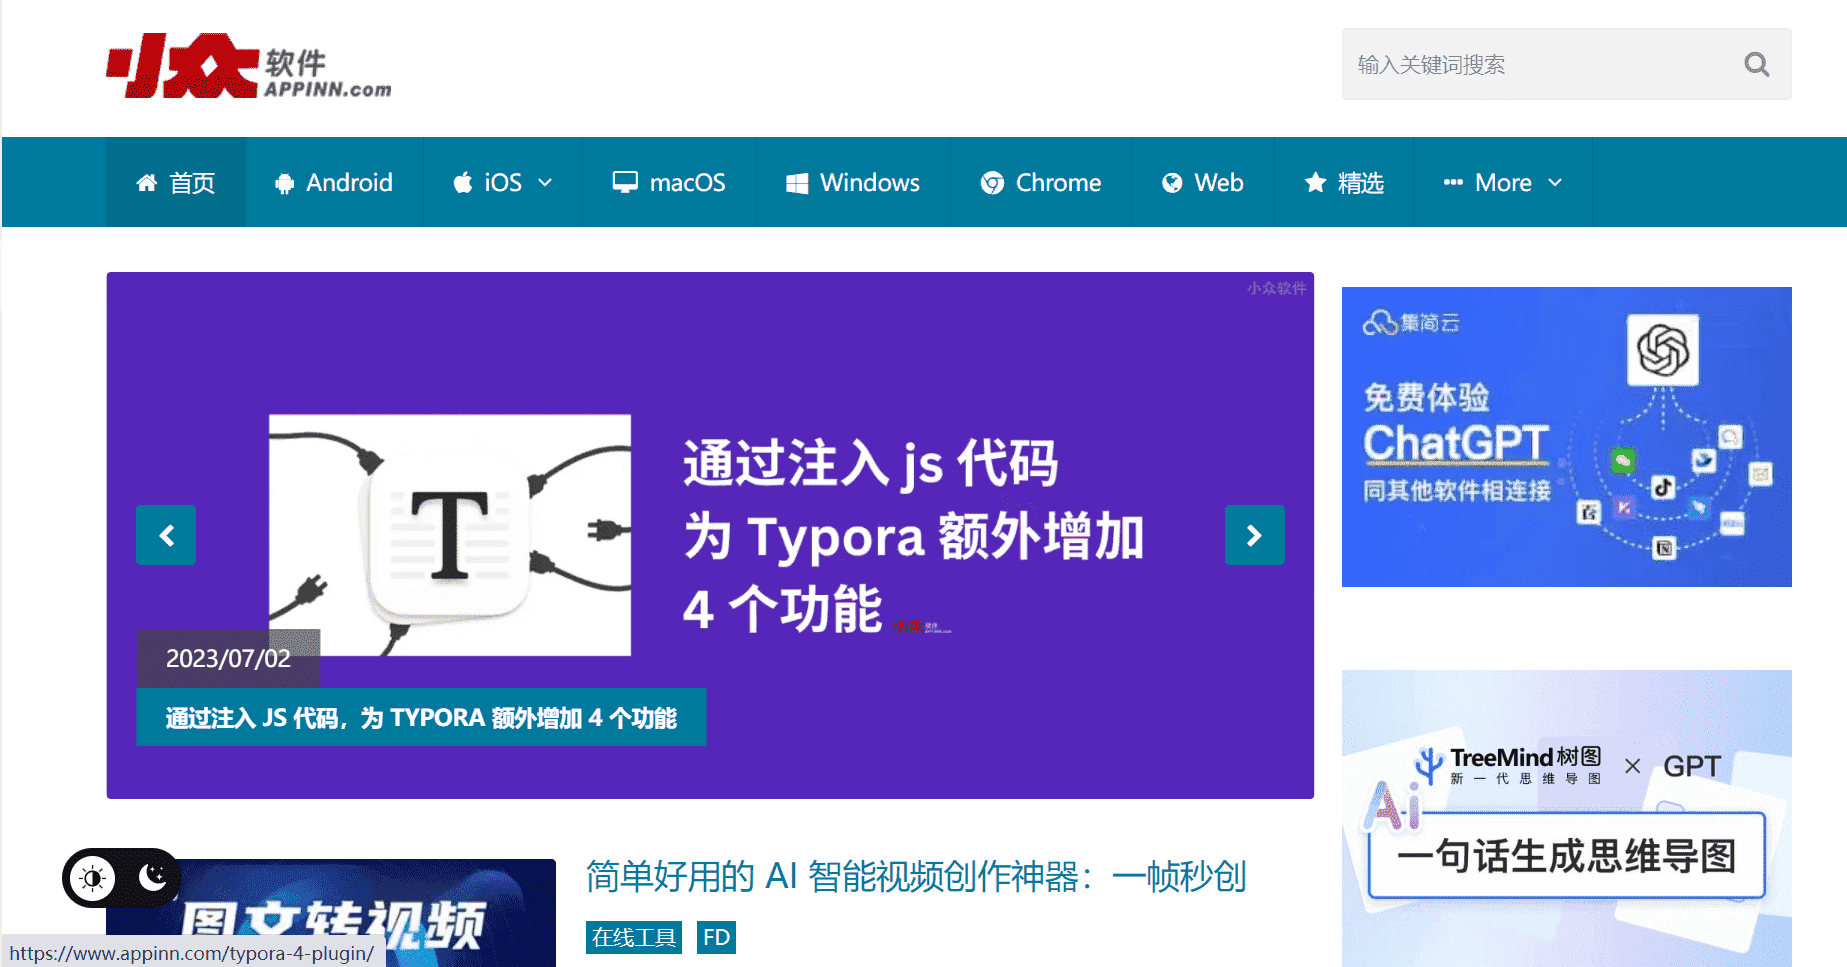
Task: Open 简单好用的 AI 智能视频创作神器 article
Action: pos(915,876)
